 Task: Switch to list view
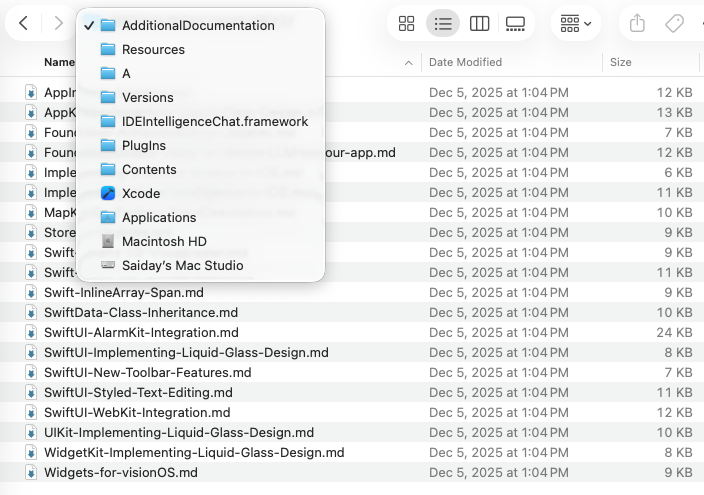443,23
